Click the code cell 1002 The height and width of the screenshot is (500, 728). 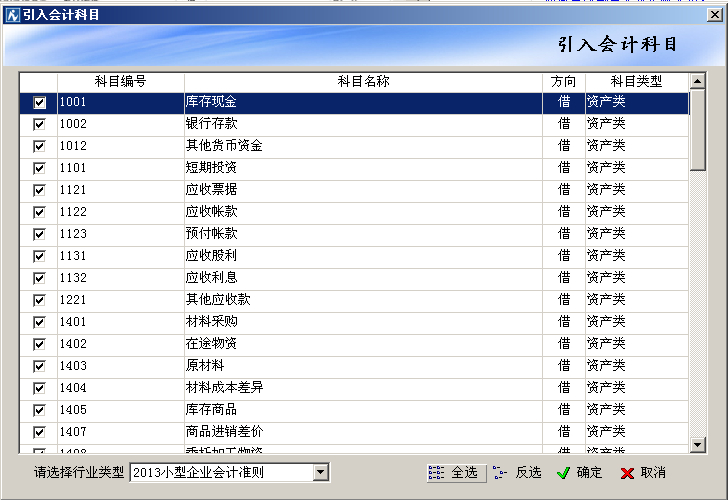(x=121, y=124)
